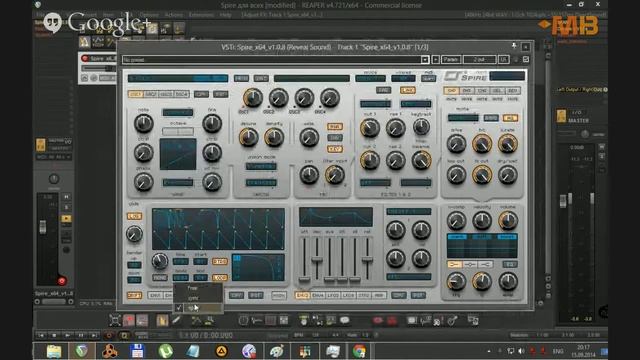The width and height of the screenshot is (640, 360).
Task: Click the filter res 1 knob
Action: [395, 128]
